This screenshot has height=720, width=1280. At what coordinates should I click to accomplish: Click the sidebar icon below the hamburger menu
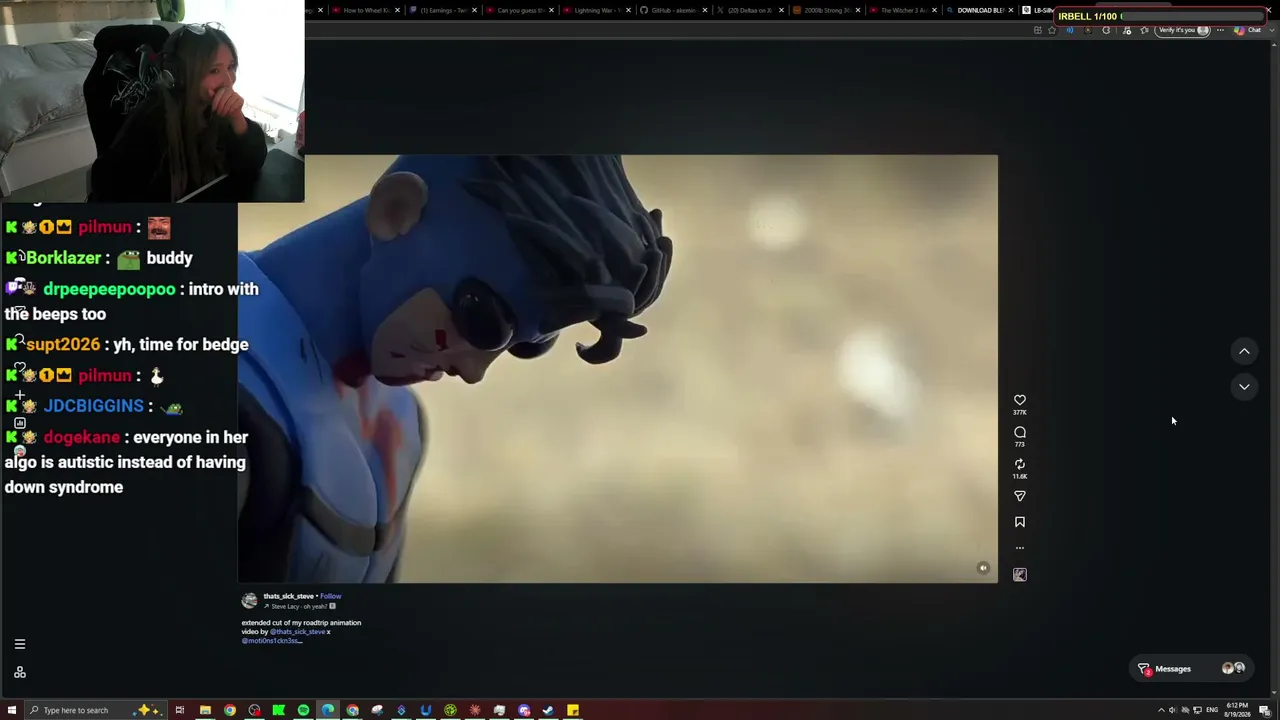pos(19,673)
